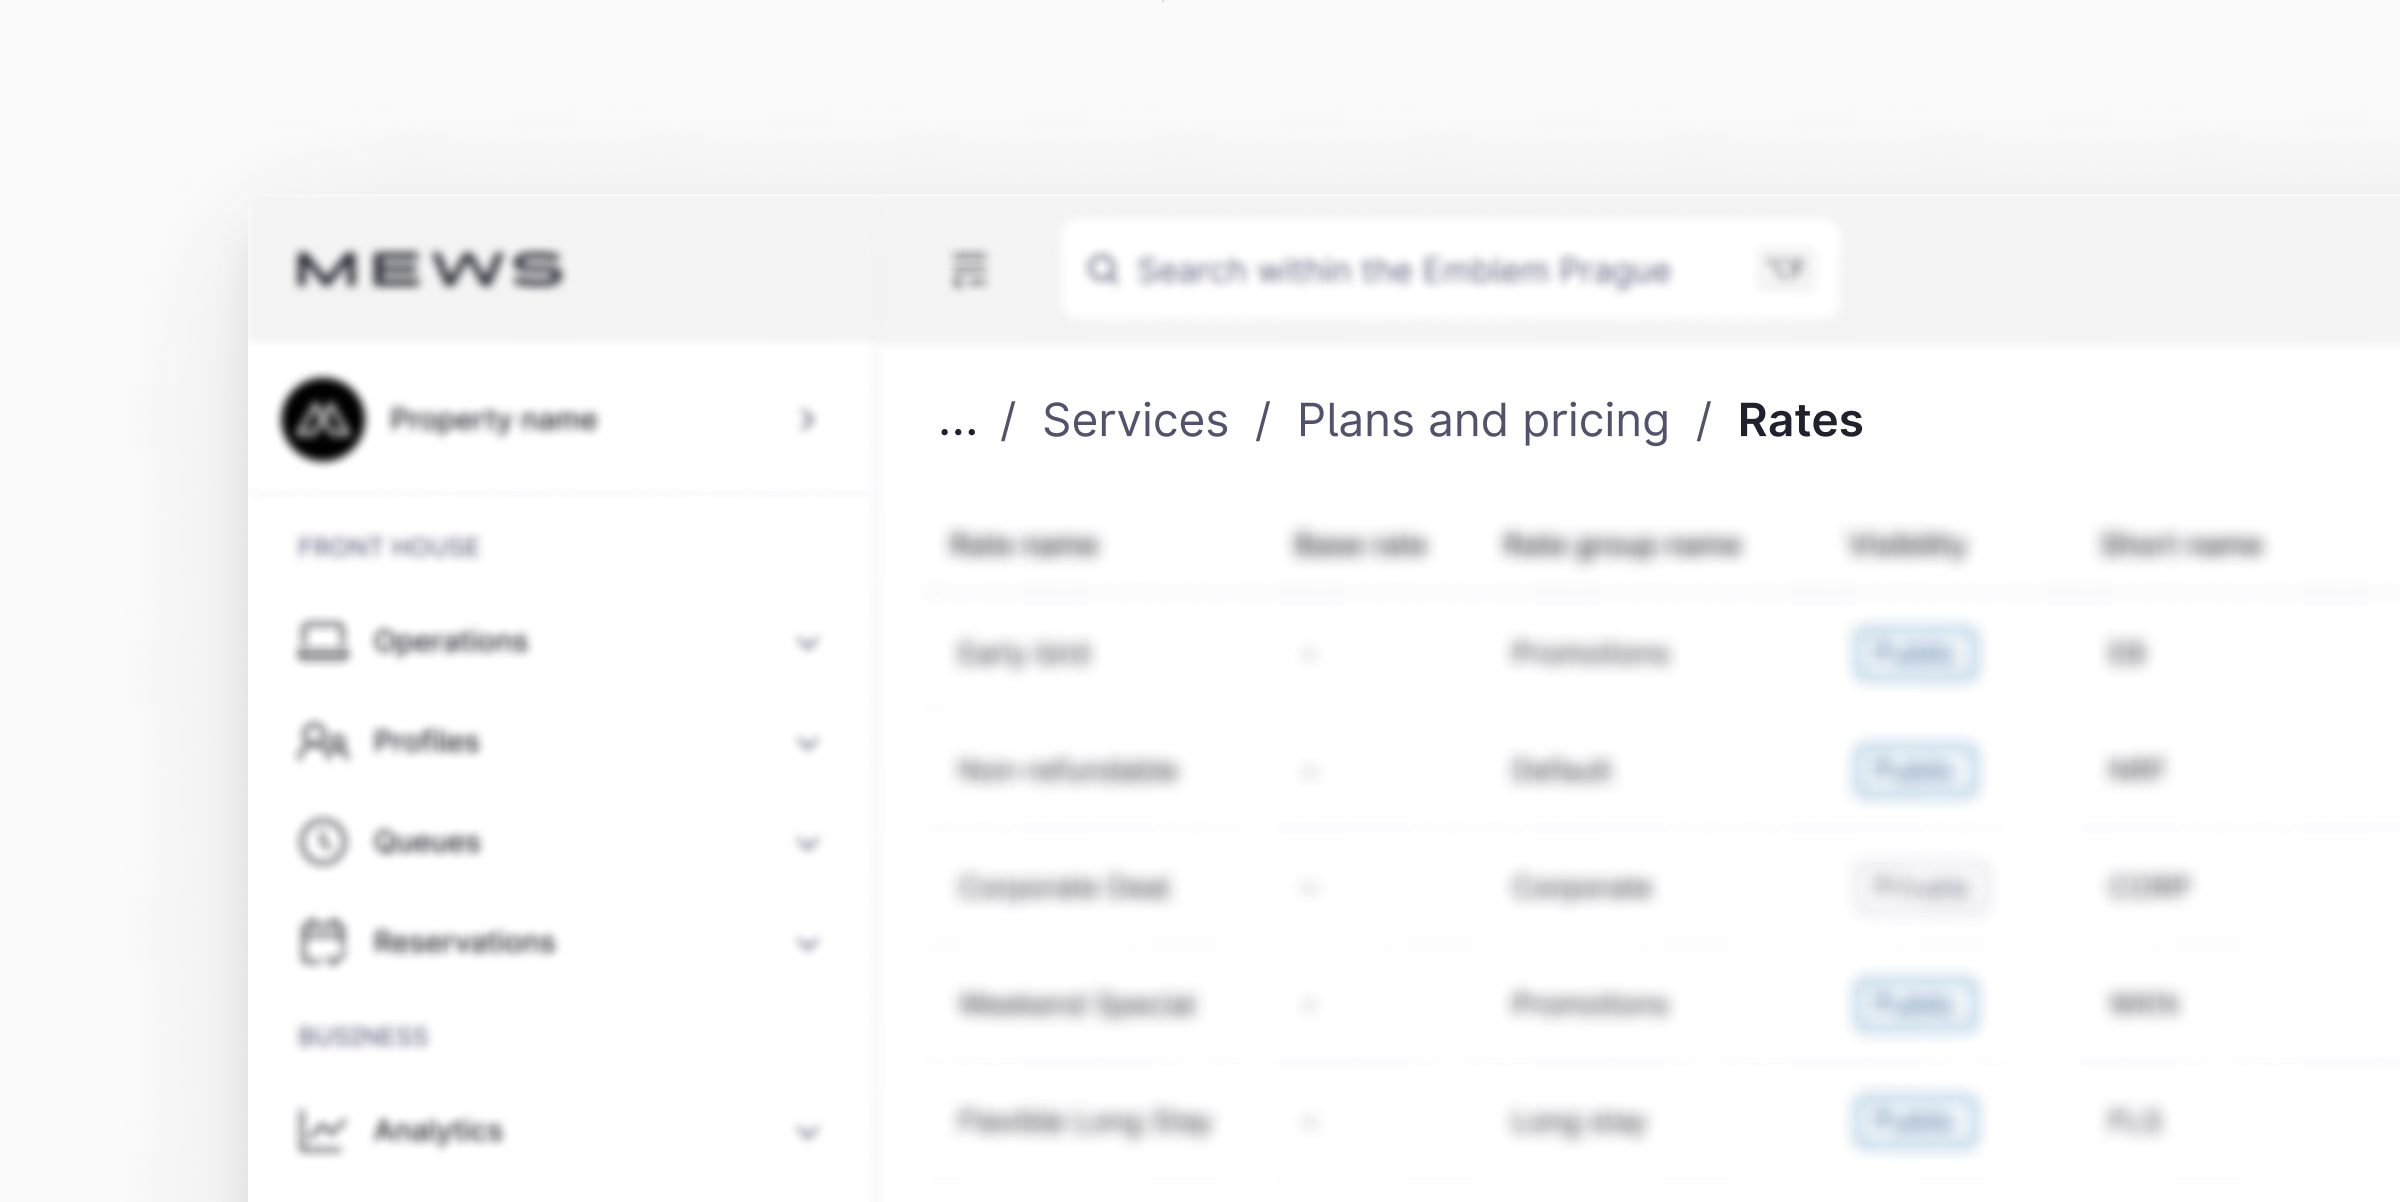Viewport: 2400px width, 1202px height.
Task: Expand the Profiles section chevron
Action: [808, 743]
